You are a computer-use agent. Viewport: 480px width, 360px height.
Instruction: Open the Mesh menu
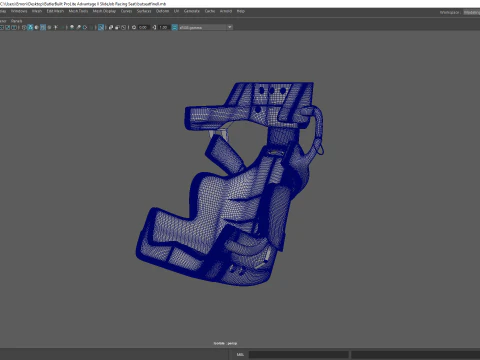(37, 11)
